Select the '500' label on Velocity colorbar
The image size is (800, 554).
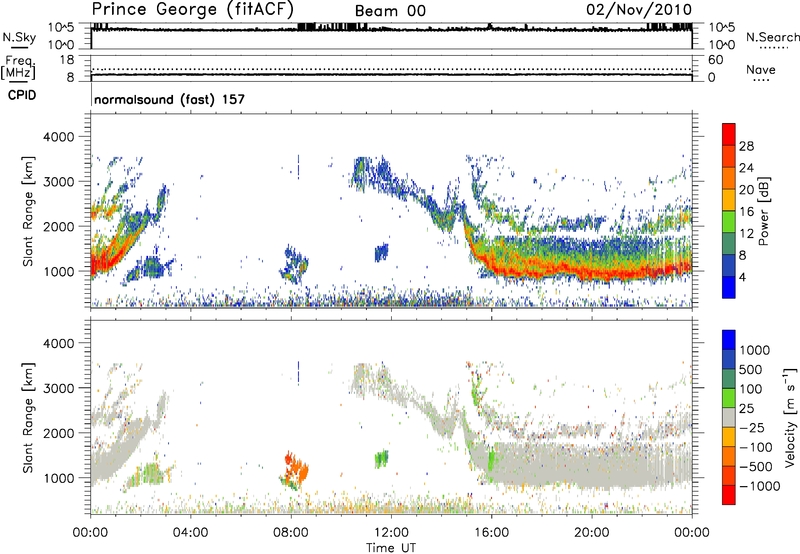752,369
